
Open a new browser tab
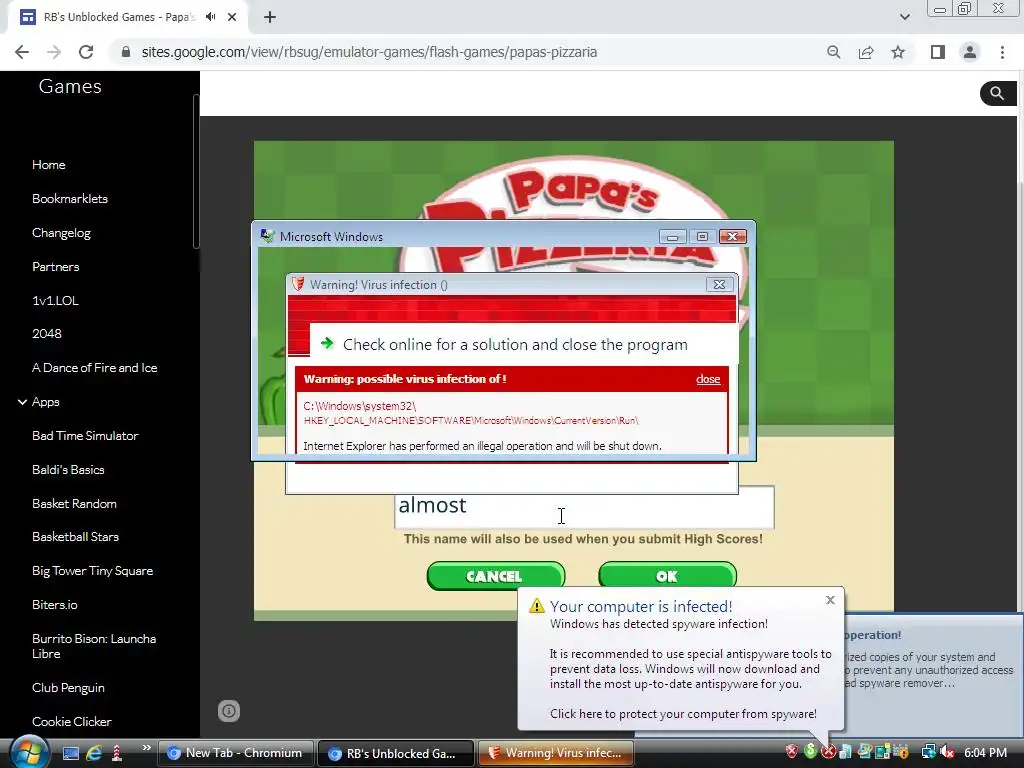[x=270, y=17]
